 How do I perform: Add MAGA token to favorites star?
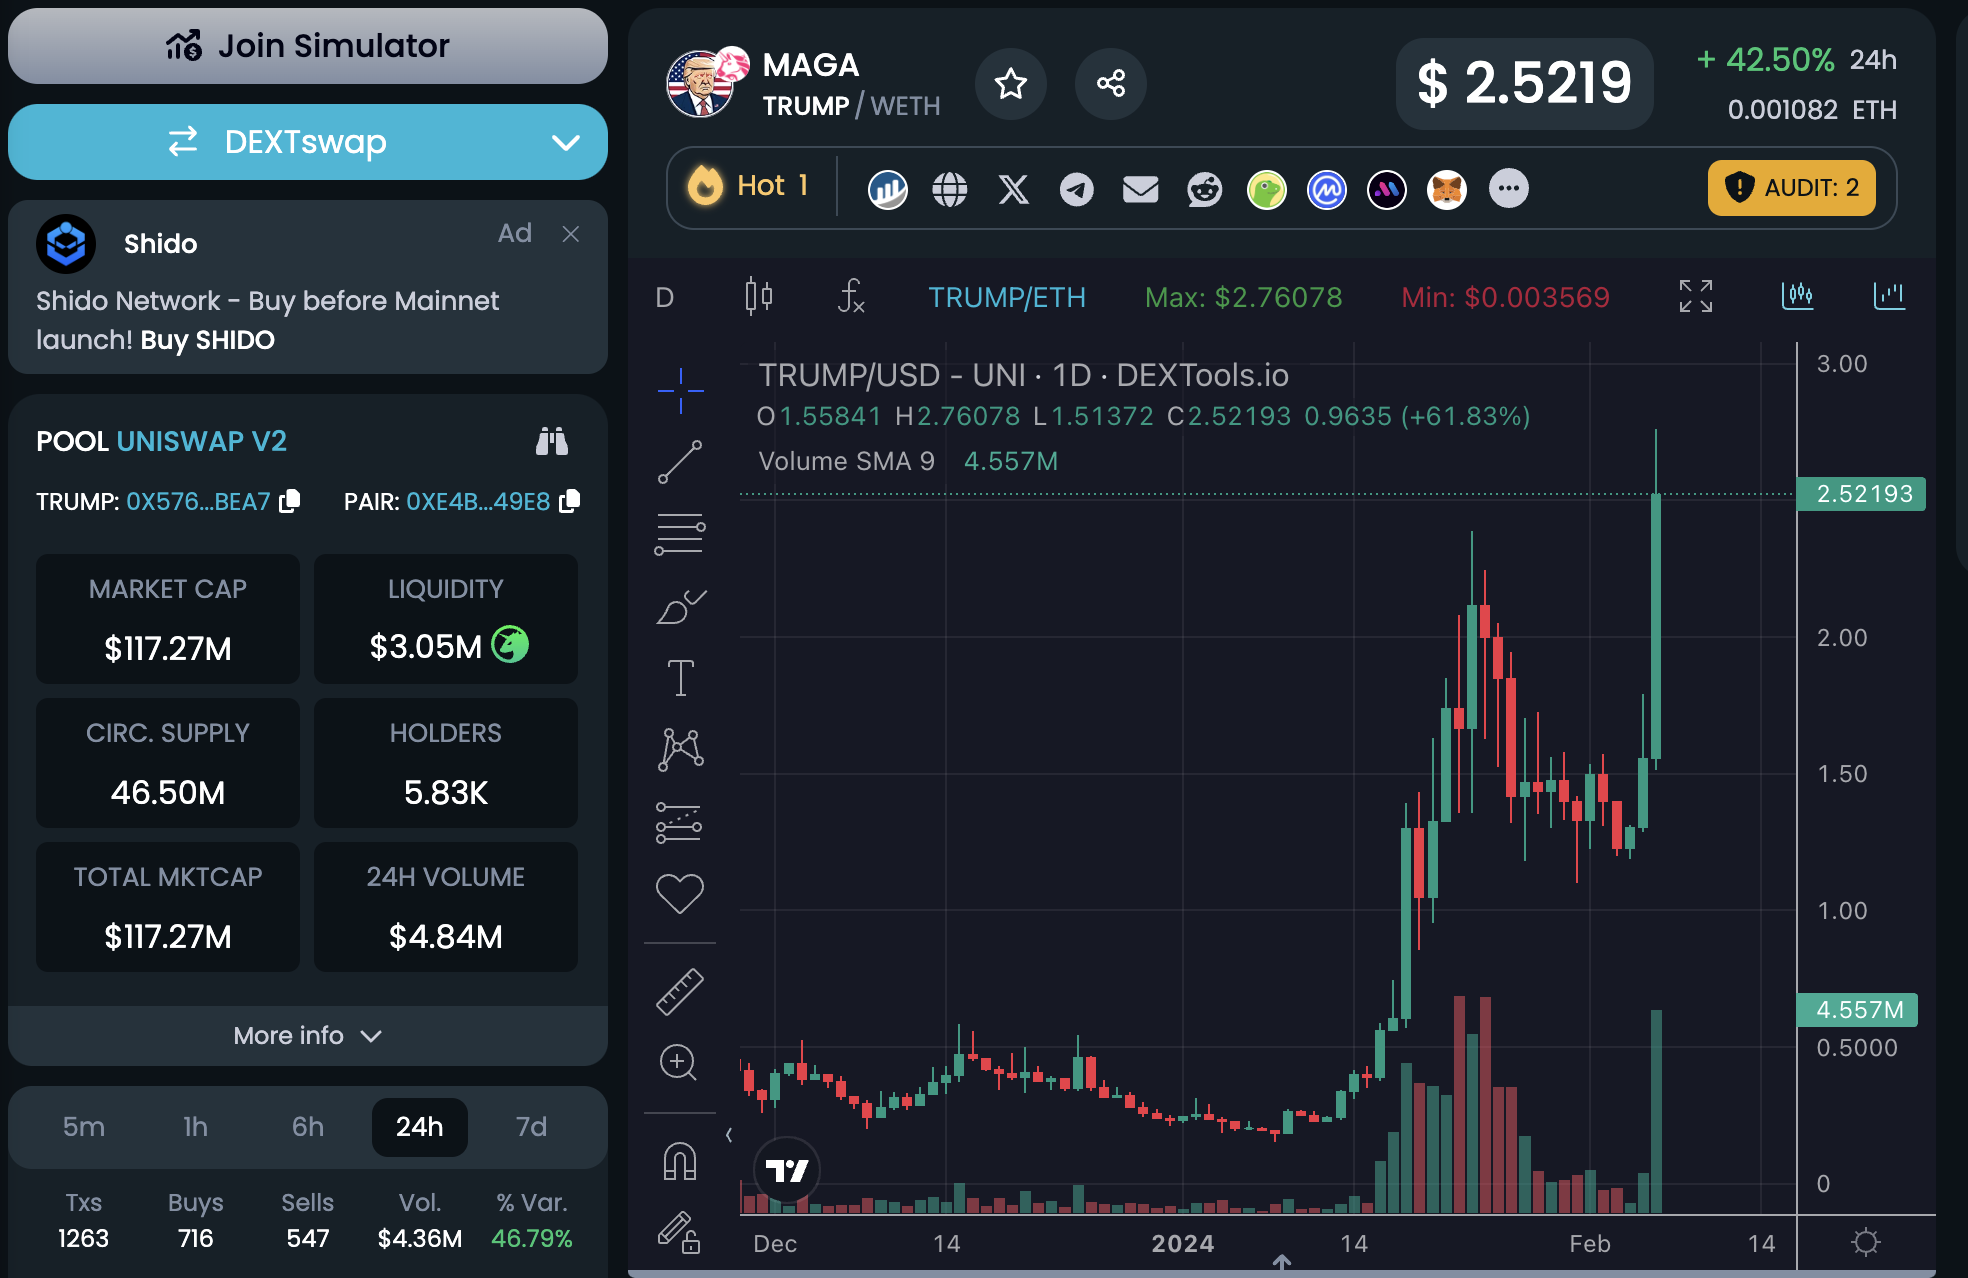[1010, 84]
